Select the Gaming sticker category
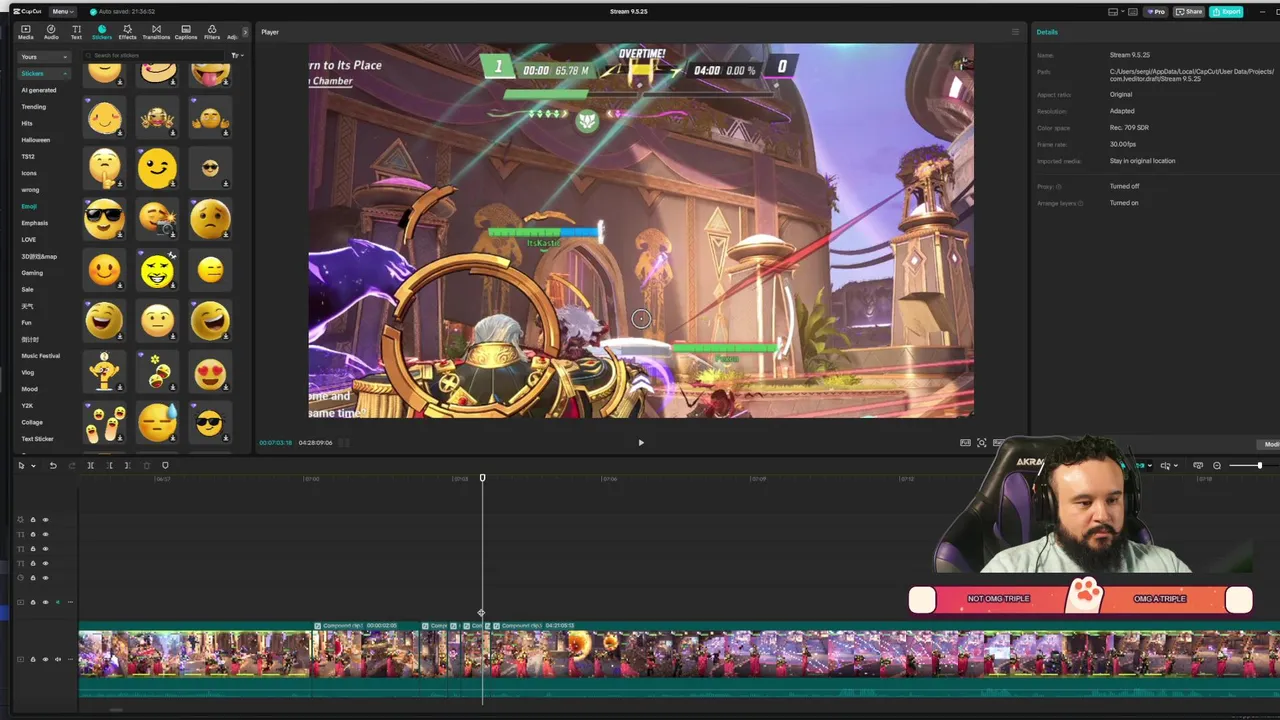This screenshot has height=720, width=1280. click(32, 273)
